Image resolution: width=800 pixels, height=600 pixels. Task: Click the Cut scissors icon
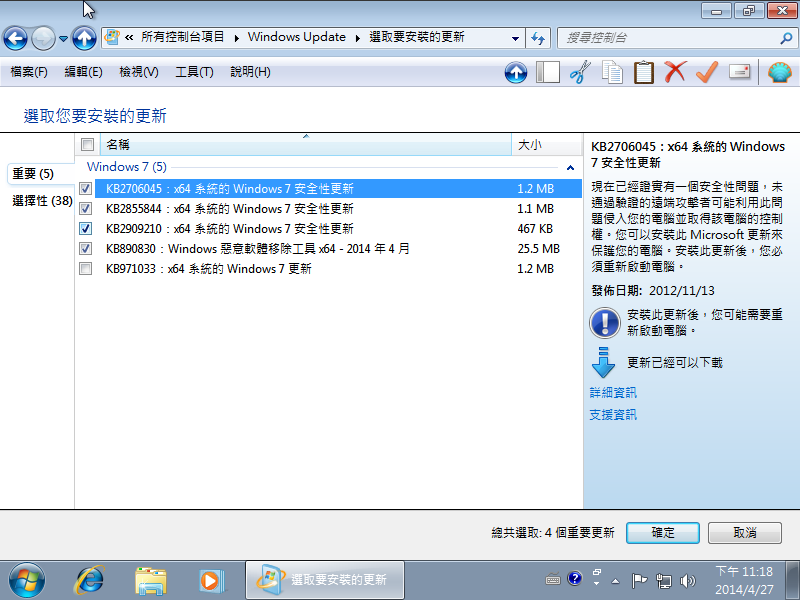tap(580, 72)
